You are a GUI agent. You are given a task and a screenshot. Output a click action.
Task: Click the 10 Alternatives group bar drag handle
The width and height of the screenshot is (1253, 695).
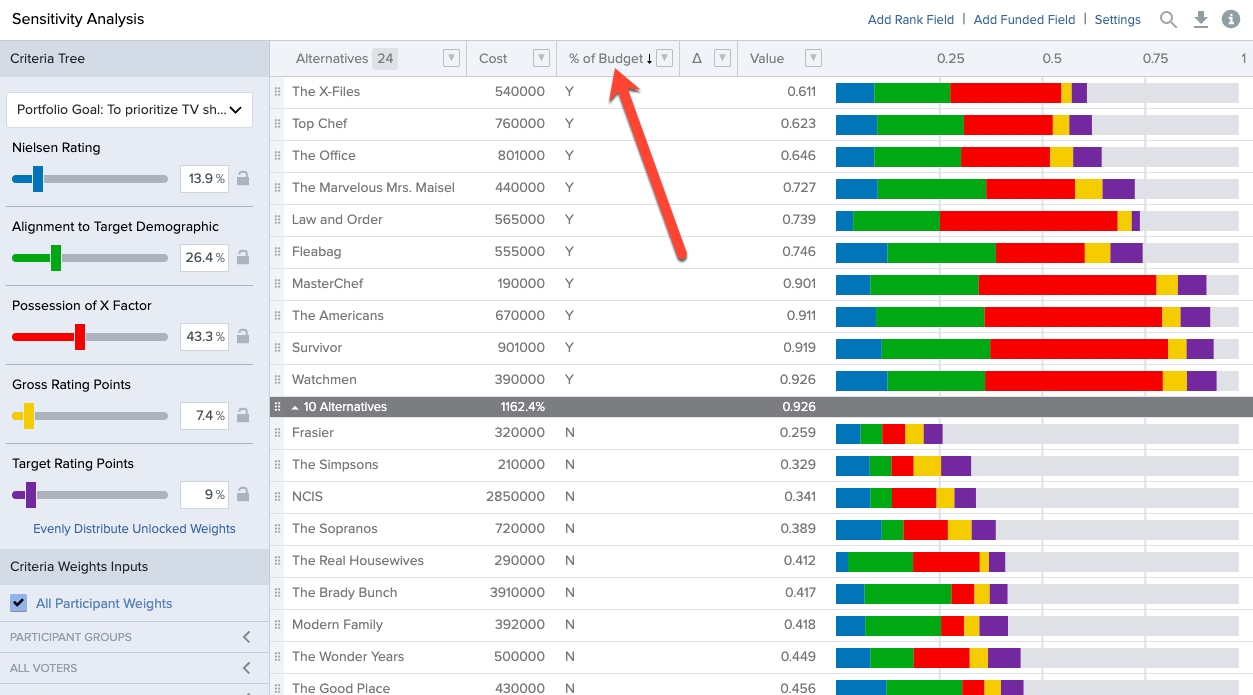pyautogui.click(x=277, y=407)
